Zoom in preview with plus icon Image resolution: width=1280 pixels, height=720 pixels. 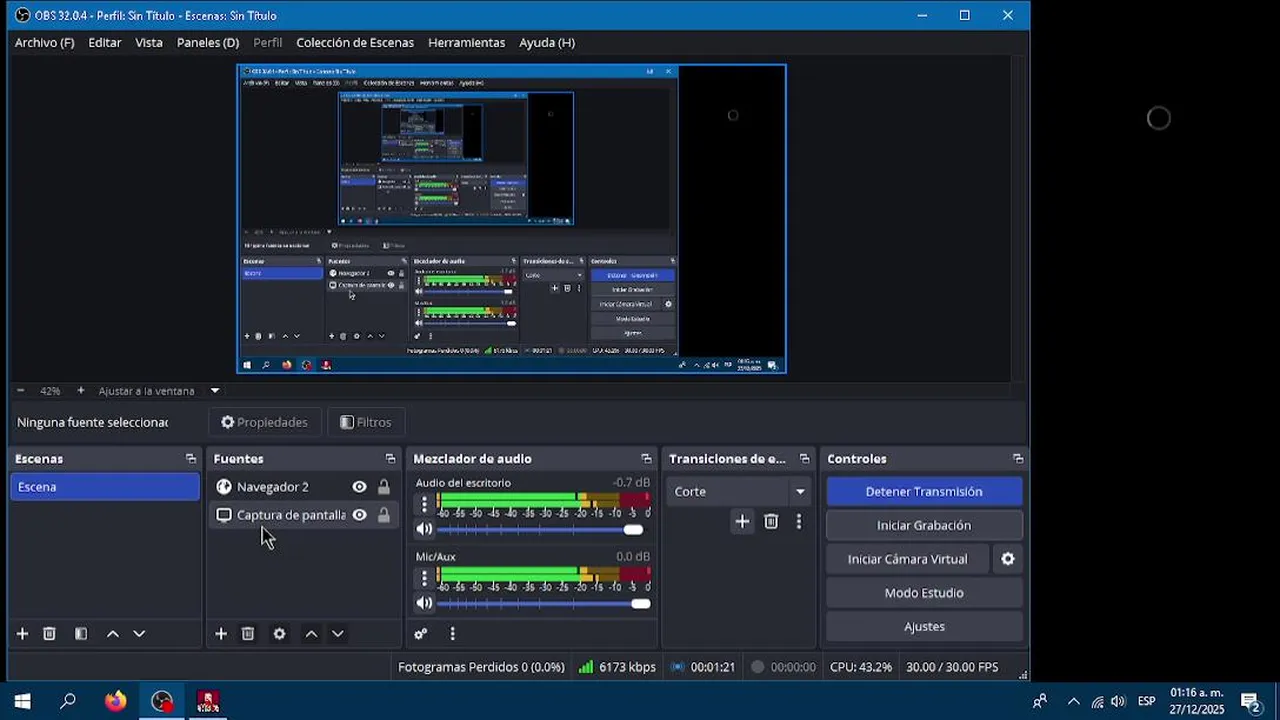tap(81, 391)
